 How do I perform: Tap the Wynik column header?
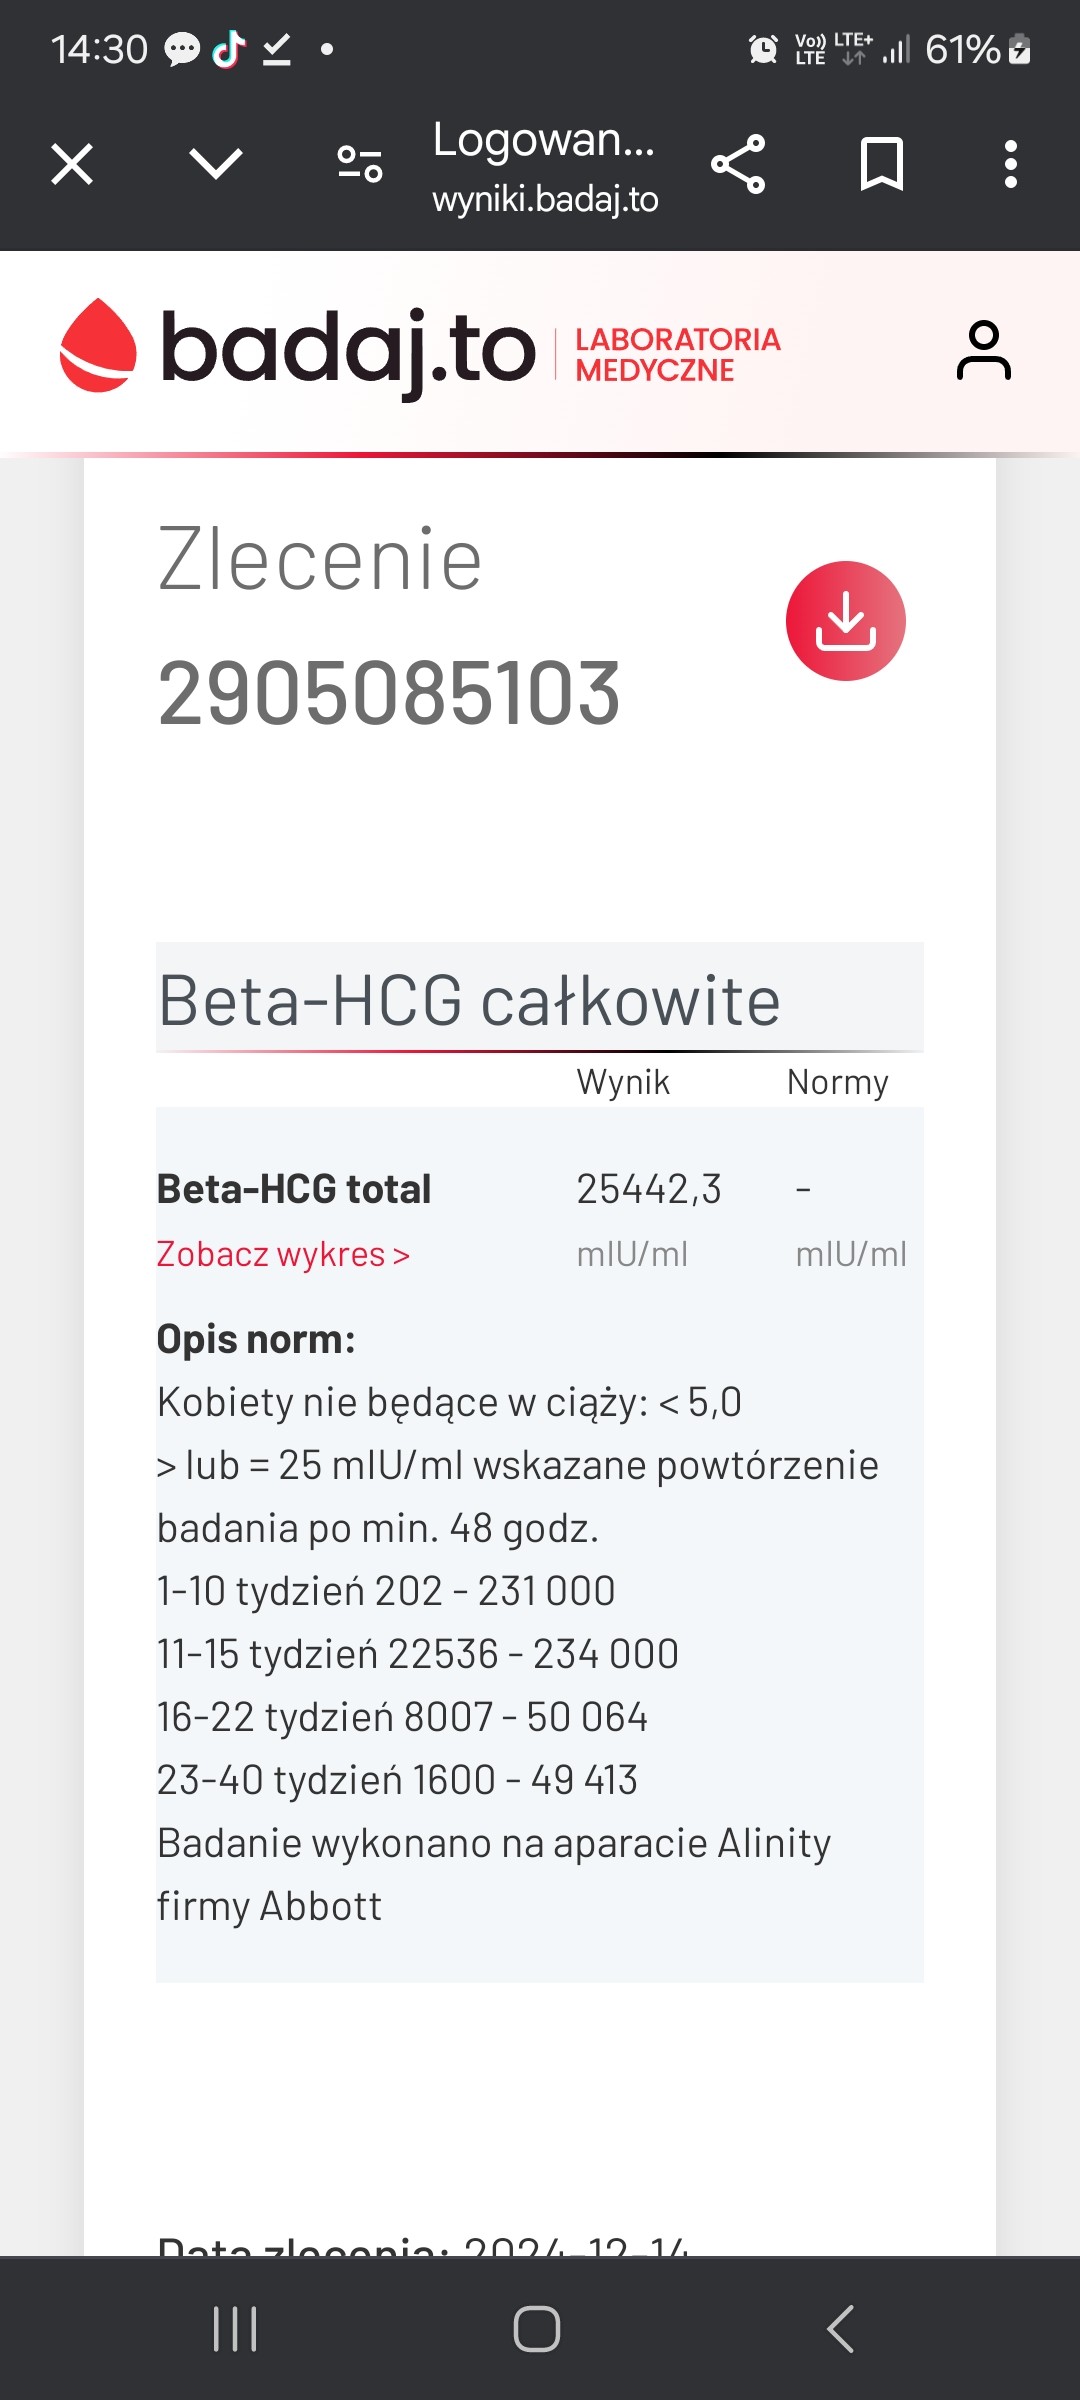click(623, 1082)
